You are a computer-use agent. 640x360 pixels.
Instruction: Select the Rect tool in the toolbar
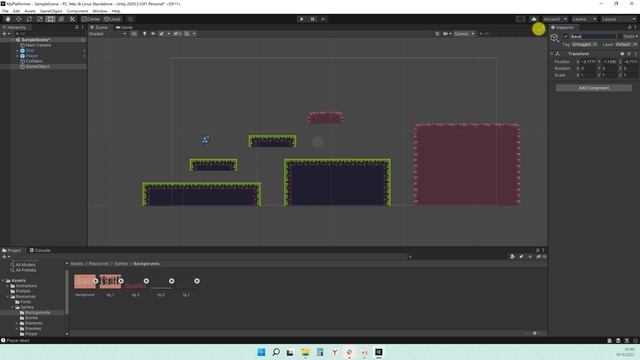tap(50, 19)
